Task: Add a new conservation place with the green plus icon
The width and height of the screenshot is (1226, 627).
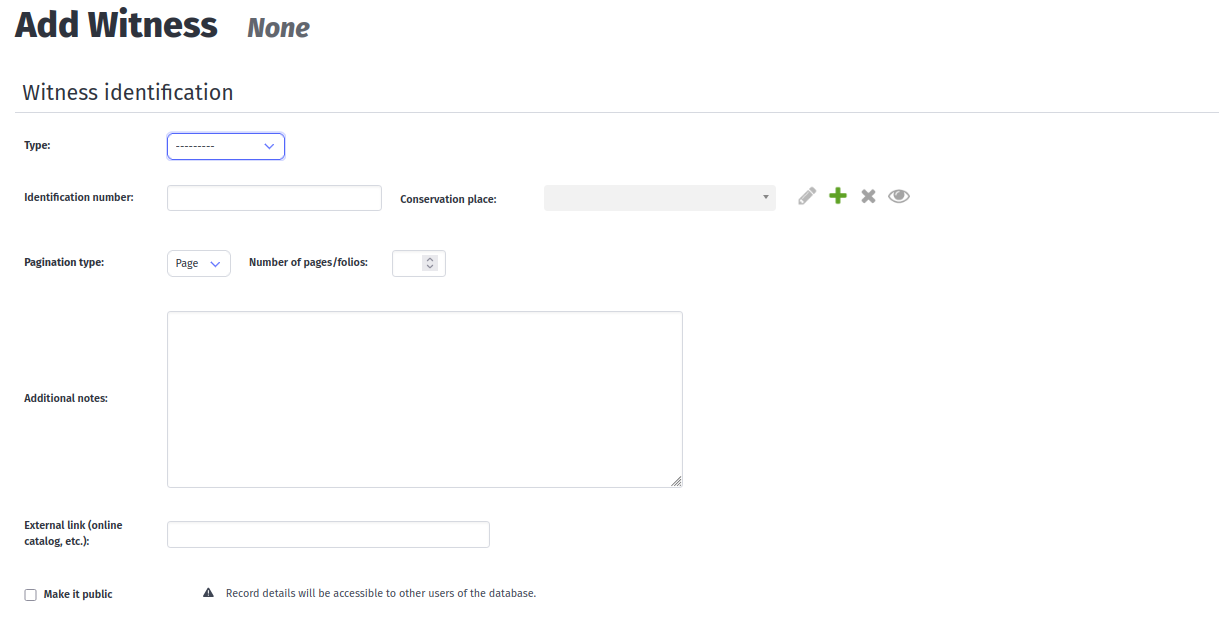Action: point(837,196)
